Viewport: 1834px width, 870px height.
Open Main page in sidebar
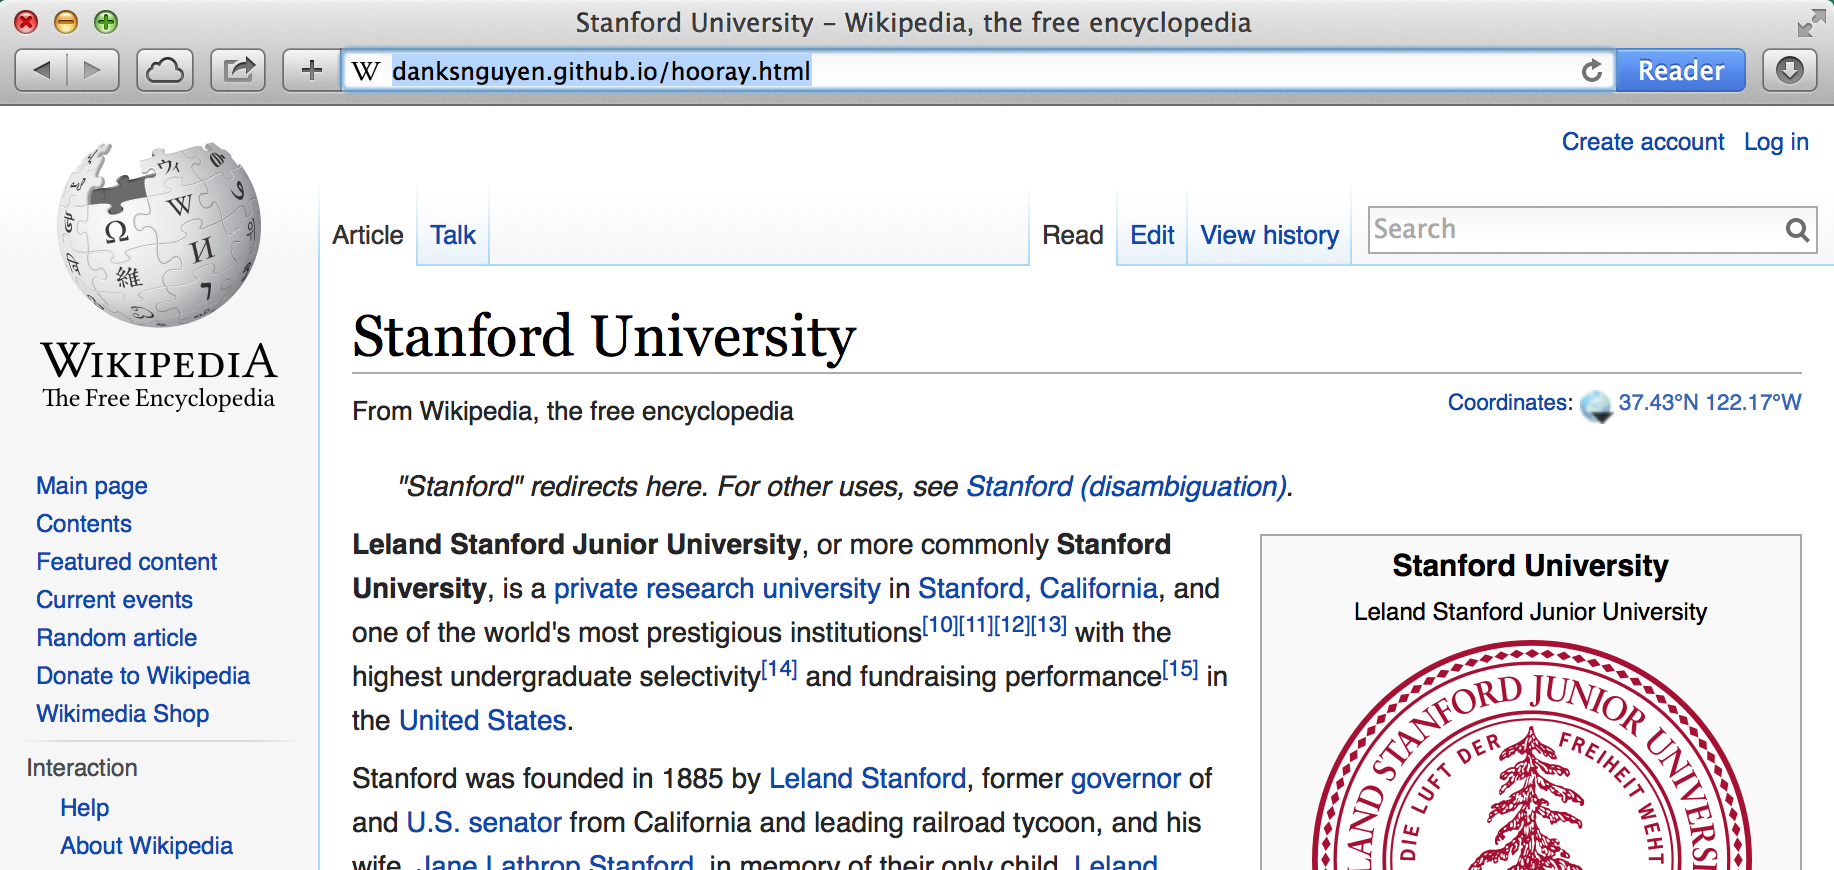click(x=92, y=486)
